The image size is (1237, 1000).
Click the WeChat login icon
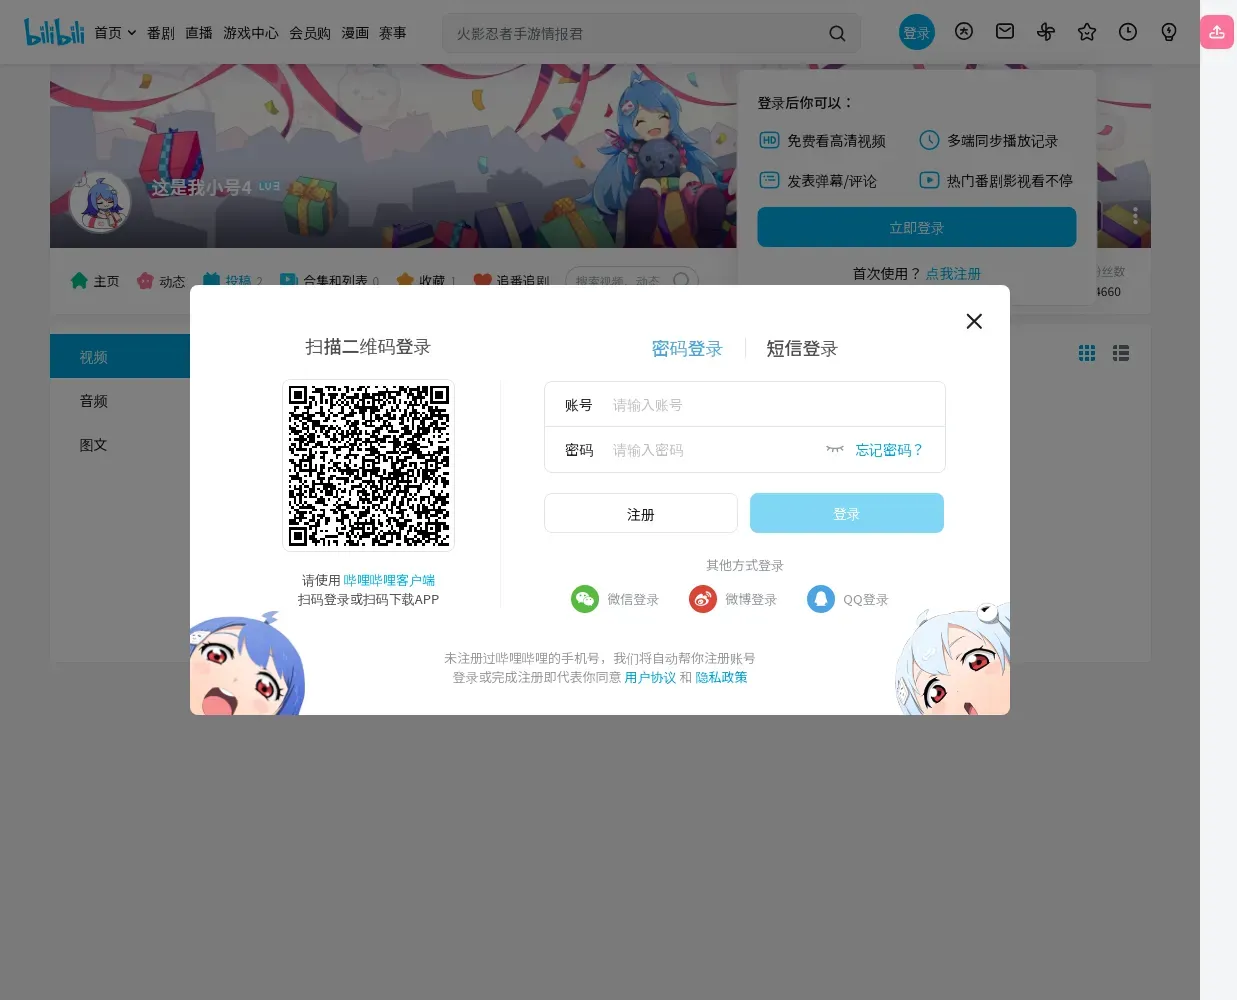point(585,599)
